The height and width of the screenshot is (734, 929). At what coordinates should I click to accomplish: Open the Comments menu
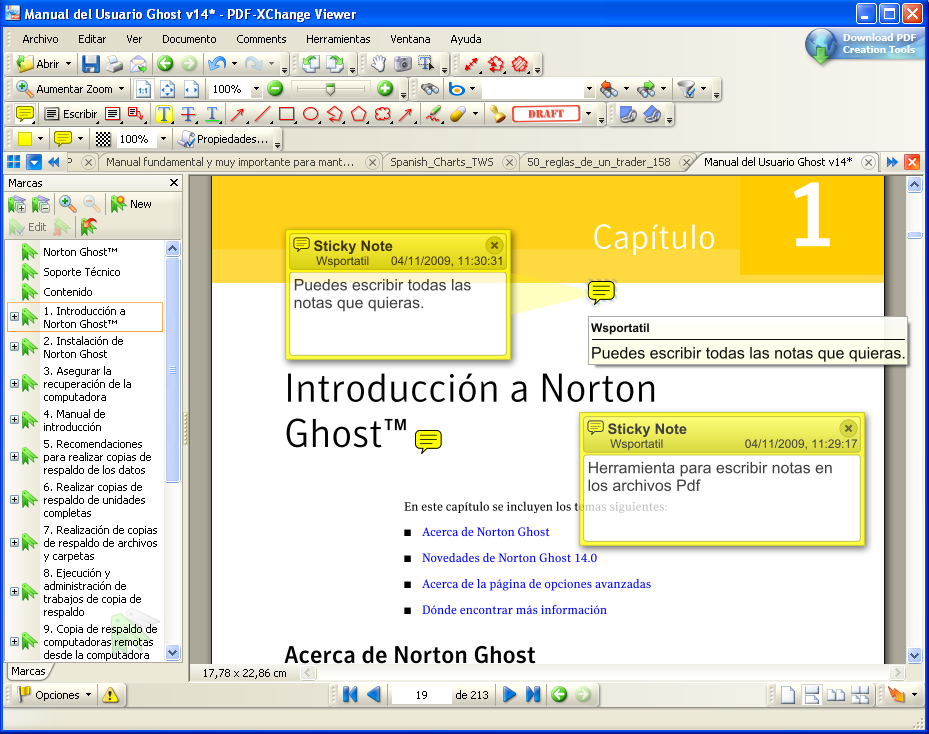(x=261, y=39)
